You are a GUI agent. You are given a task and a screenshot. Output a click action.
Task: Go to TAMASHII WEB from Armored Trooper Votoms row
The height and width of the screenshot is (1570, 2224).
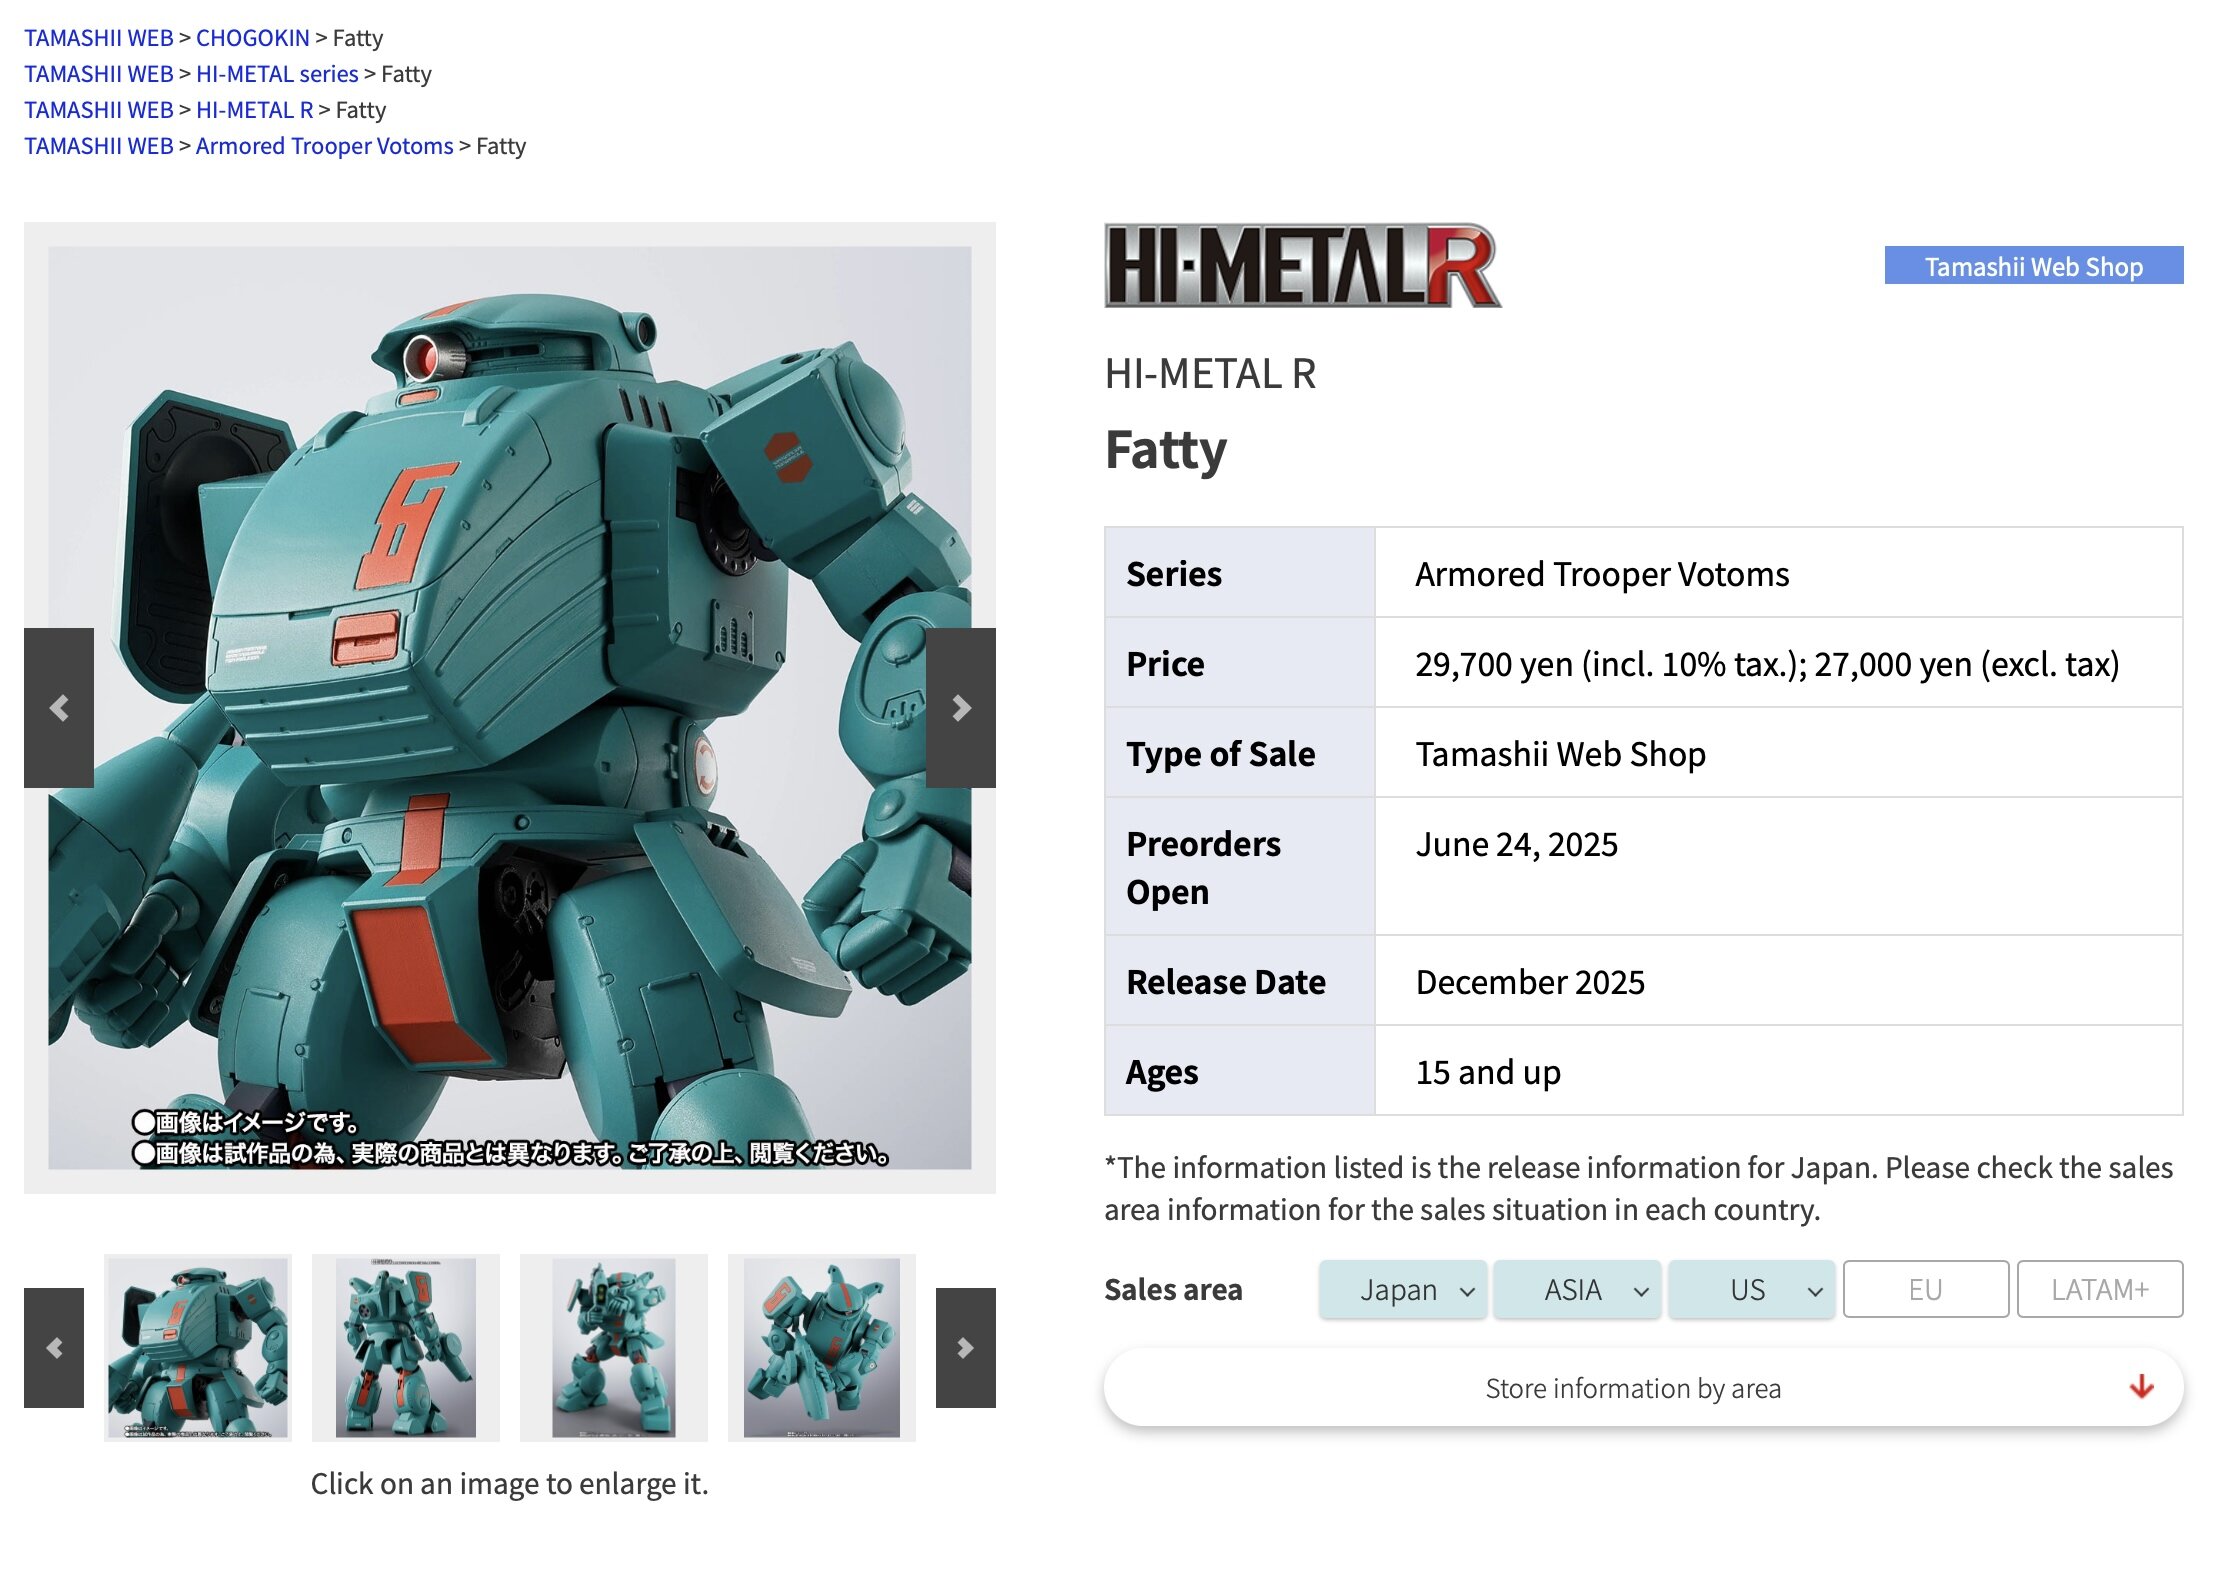pyautogui.click(x=99, y=146)
